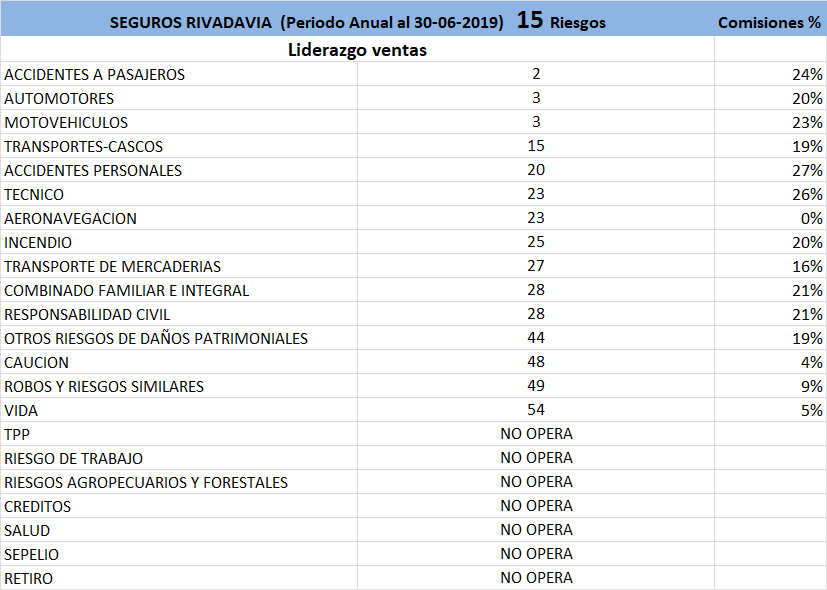Screen dimensions: 827x590
Task: Select 'NO OPERA' in the RETIRO row
Action: click(x=536, y=577)
